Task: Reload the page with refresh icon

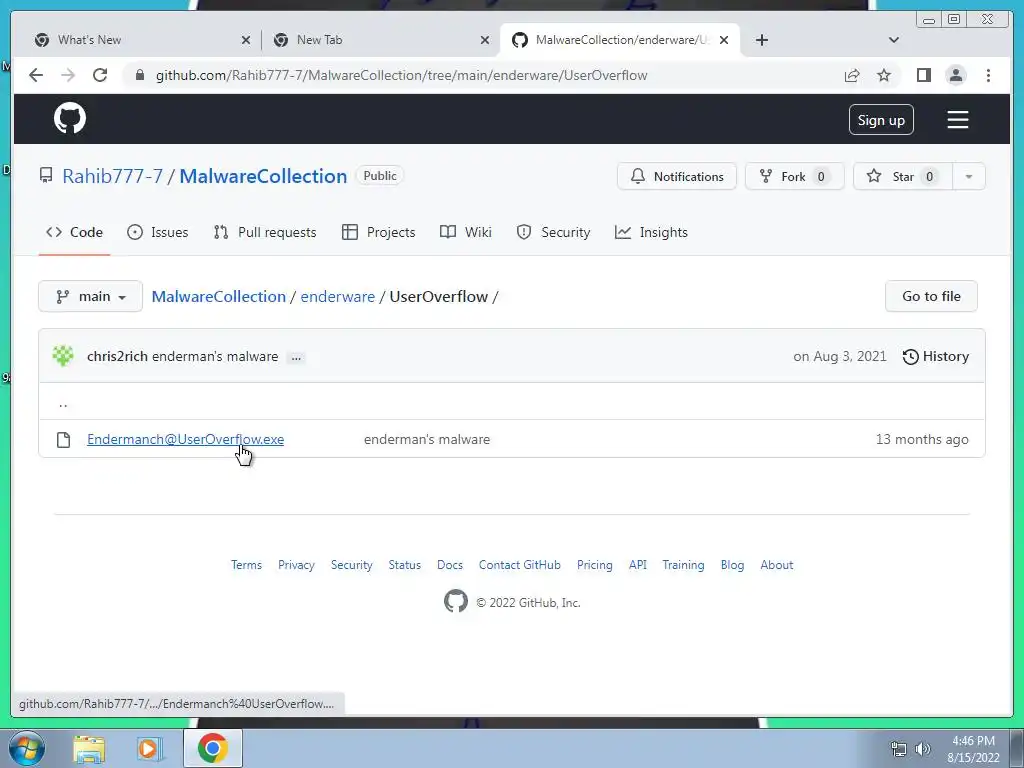Action: (100, 75)
